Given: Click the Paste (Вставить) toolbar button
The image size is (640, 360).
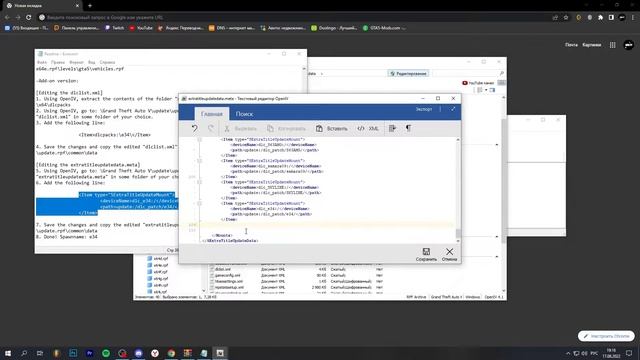Looking at the screenshot, I should click(331, 129).
